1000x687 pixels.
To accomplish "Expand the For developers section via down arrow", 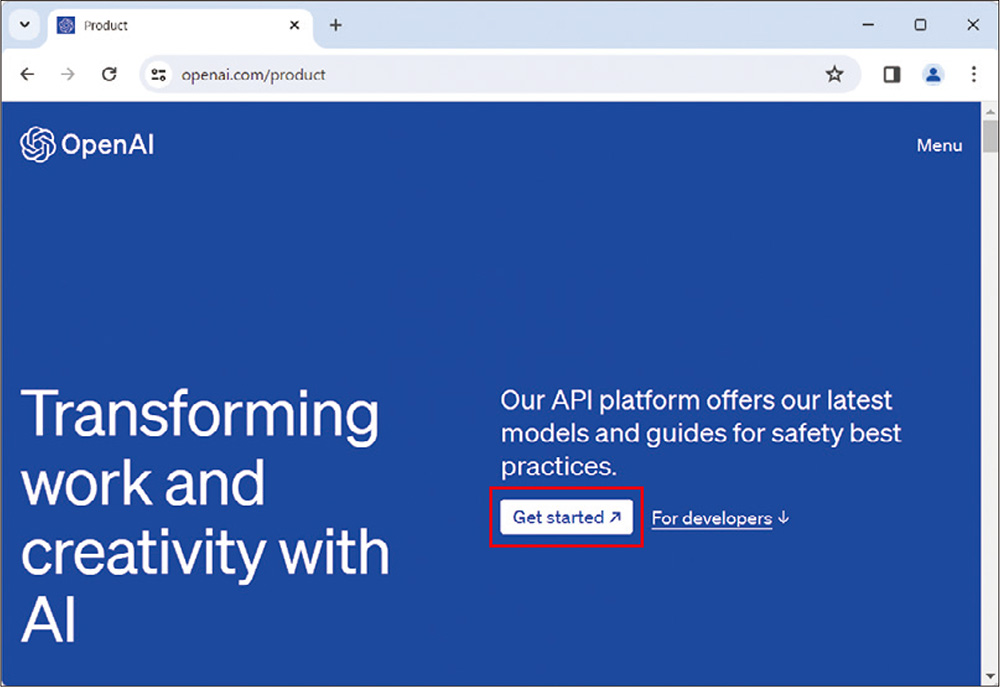I will [786, 518].
